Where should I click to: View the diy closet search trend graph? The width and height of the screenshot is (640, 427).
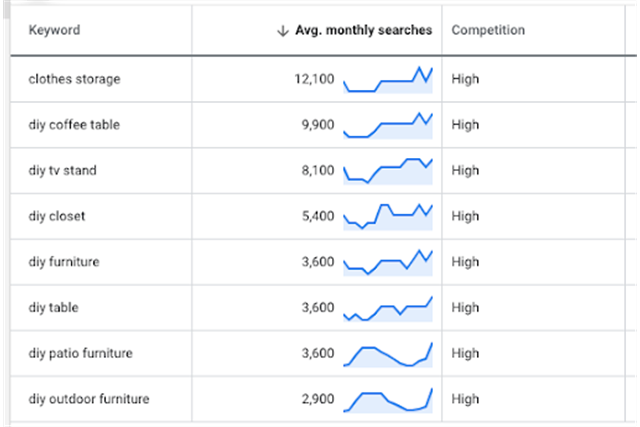click(388, 216)
